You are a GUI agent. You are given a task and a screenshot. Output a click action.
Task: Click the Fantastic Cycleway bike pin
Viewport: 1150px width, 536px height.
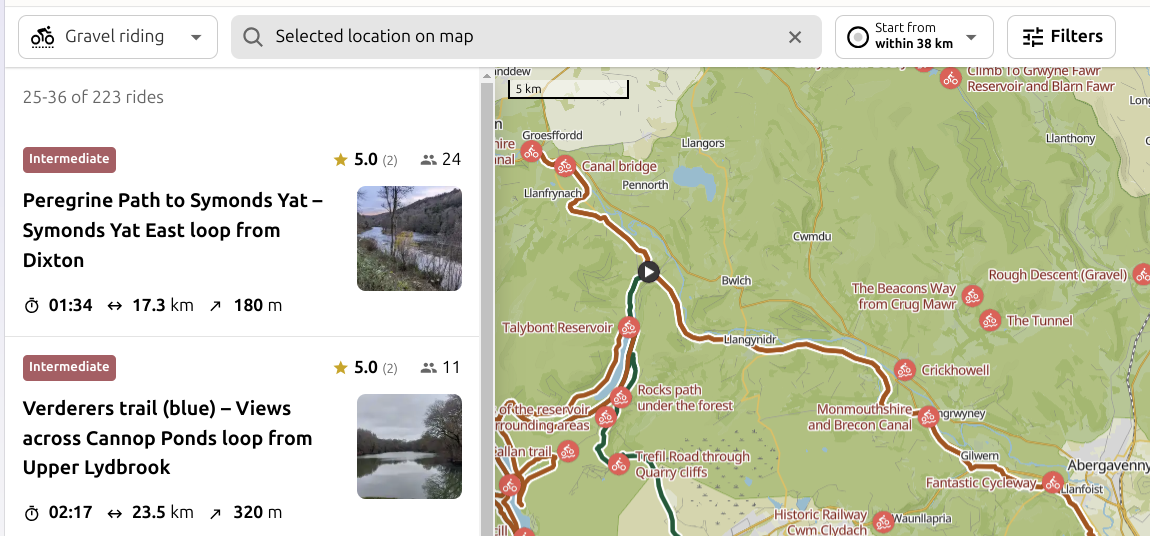[x=1053, y=482]
